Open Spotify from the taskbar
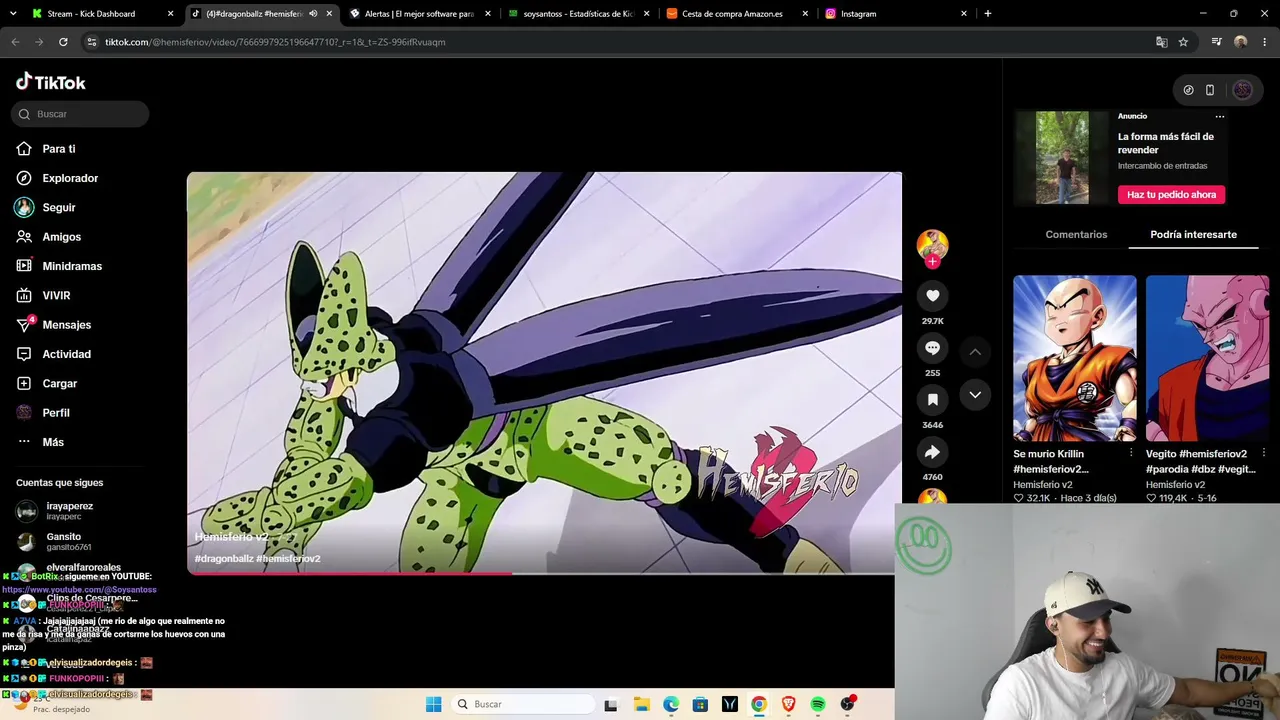Screen dimensions: 1280x720 [x=818, y=704]
